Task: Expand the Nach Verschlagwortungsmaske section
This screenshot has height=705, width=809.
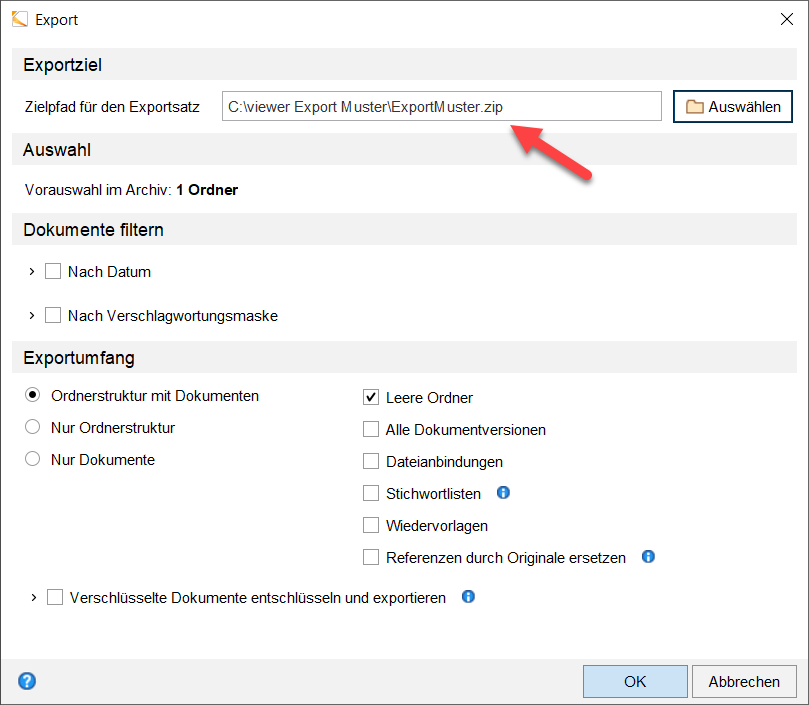Action: 31,315
